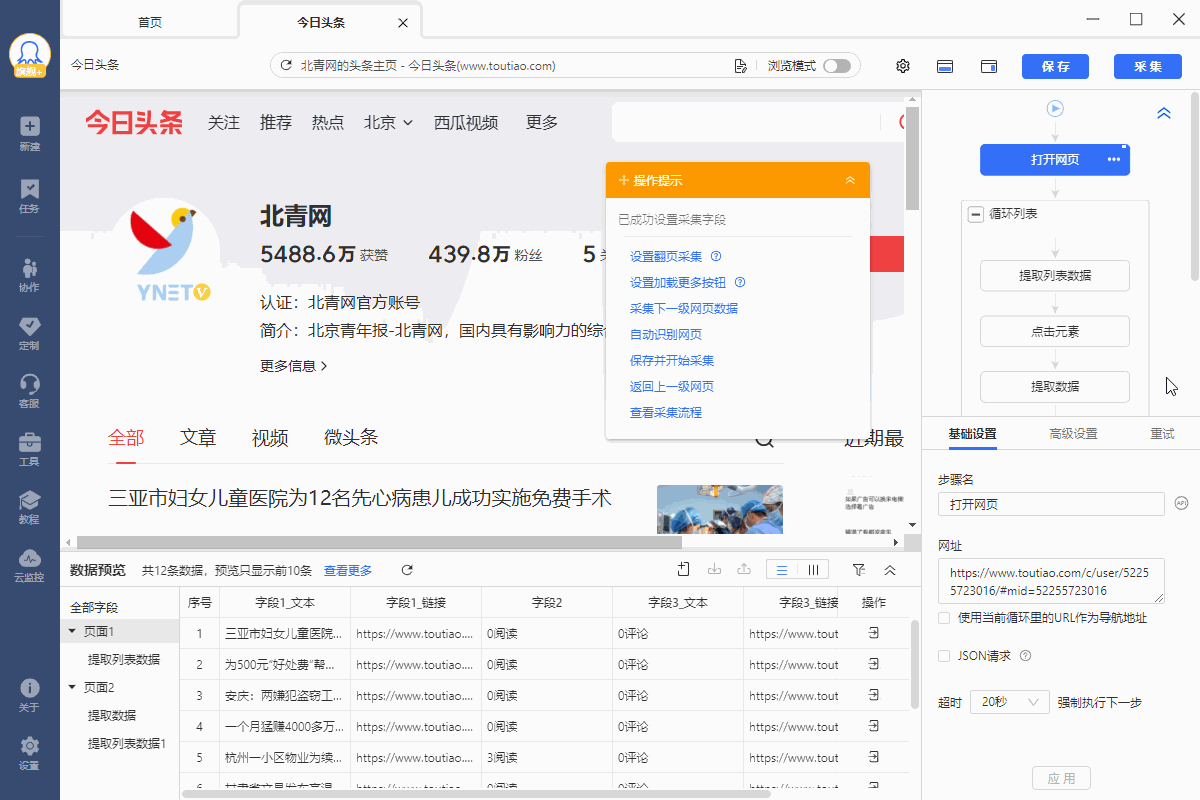Open the 任务 (Tasks) sidebar icon
The image size is (1200, 800).
point(29,196)
